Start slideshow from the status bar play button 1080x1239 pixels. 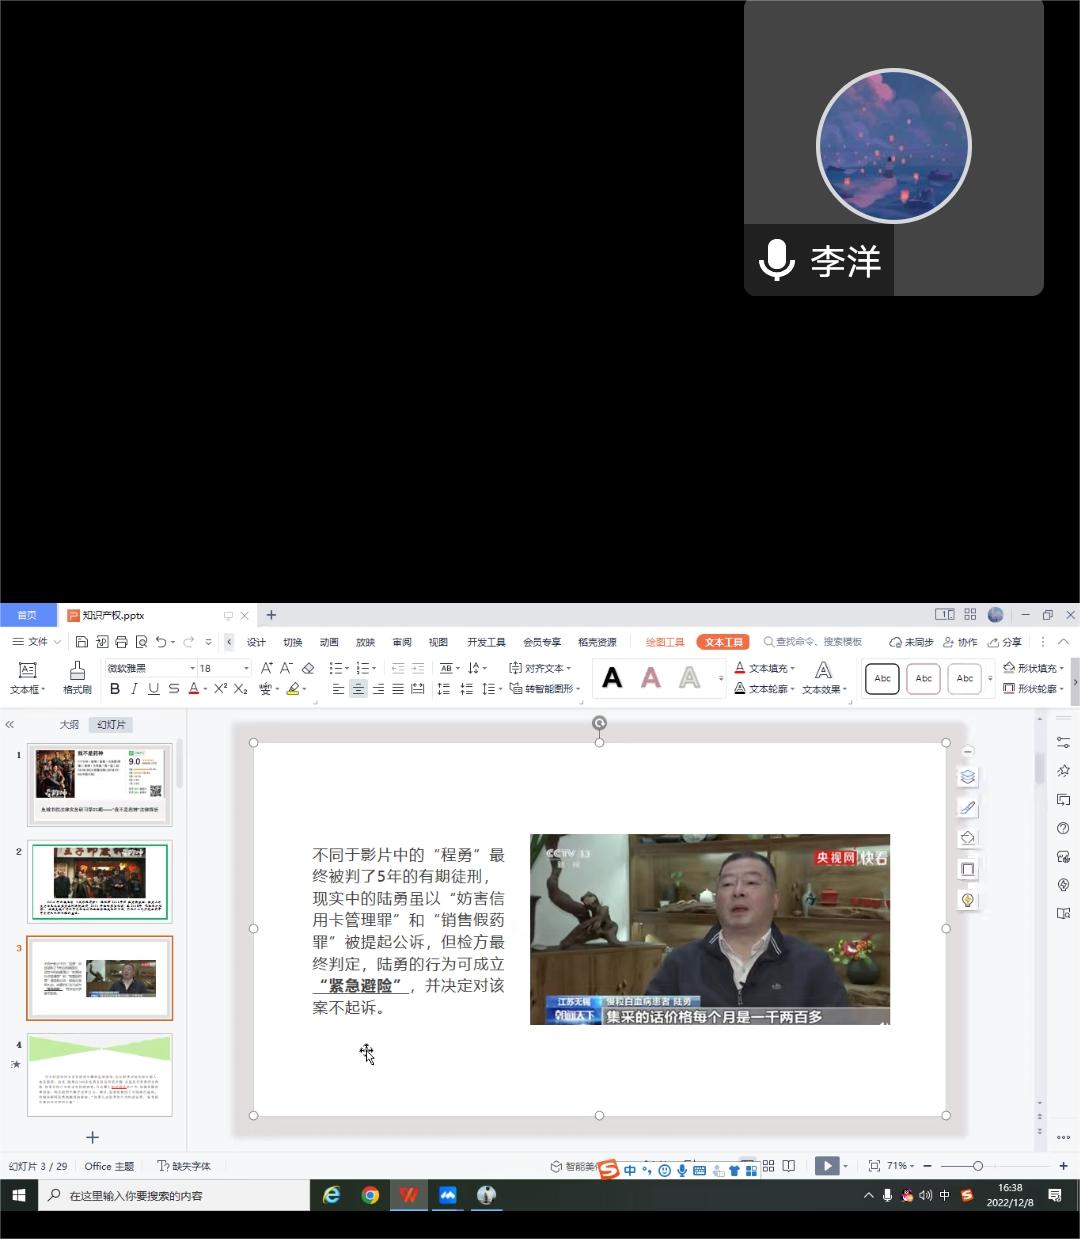click(826, 1166)
